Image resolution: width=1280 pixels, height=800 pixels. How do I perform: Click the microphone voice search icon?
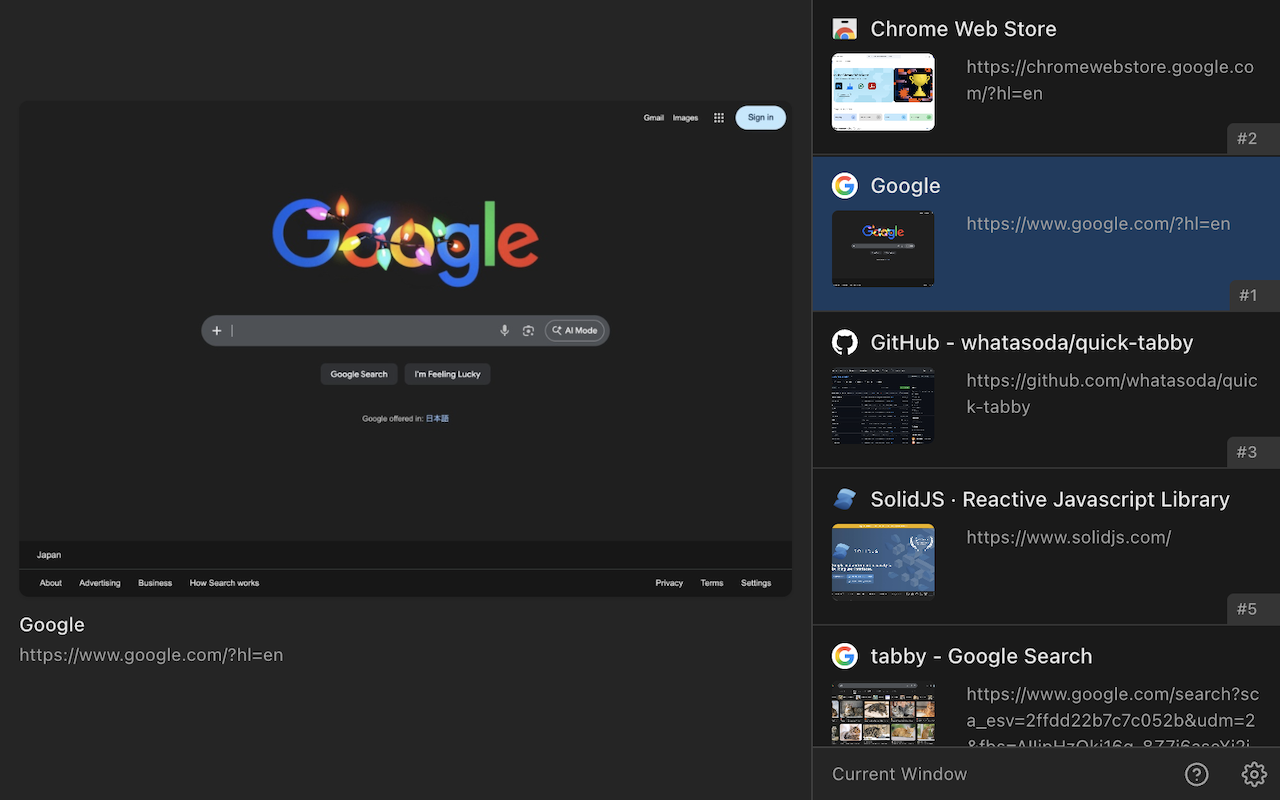point(505,330)
